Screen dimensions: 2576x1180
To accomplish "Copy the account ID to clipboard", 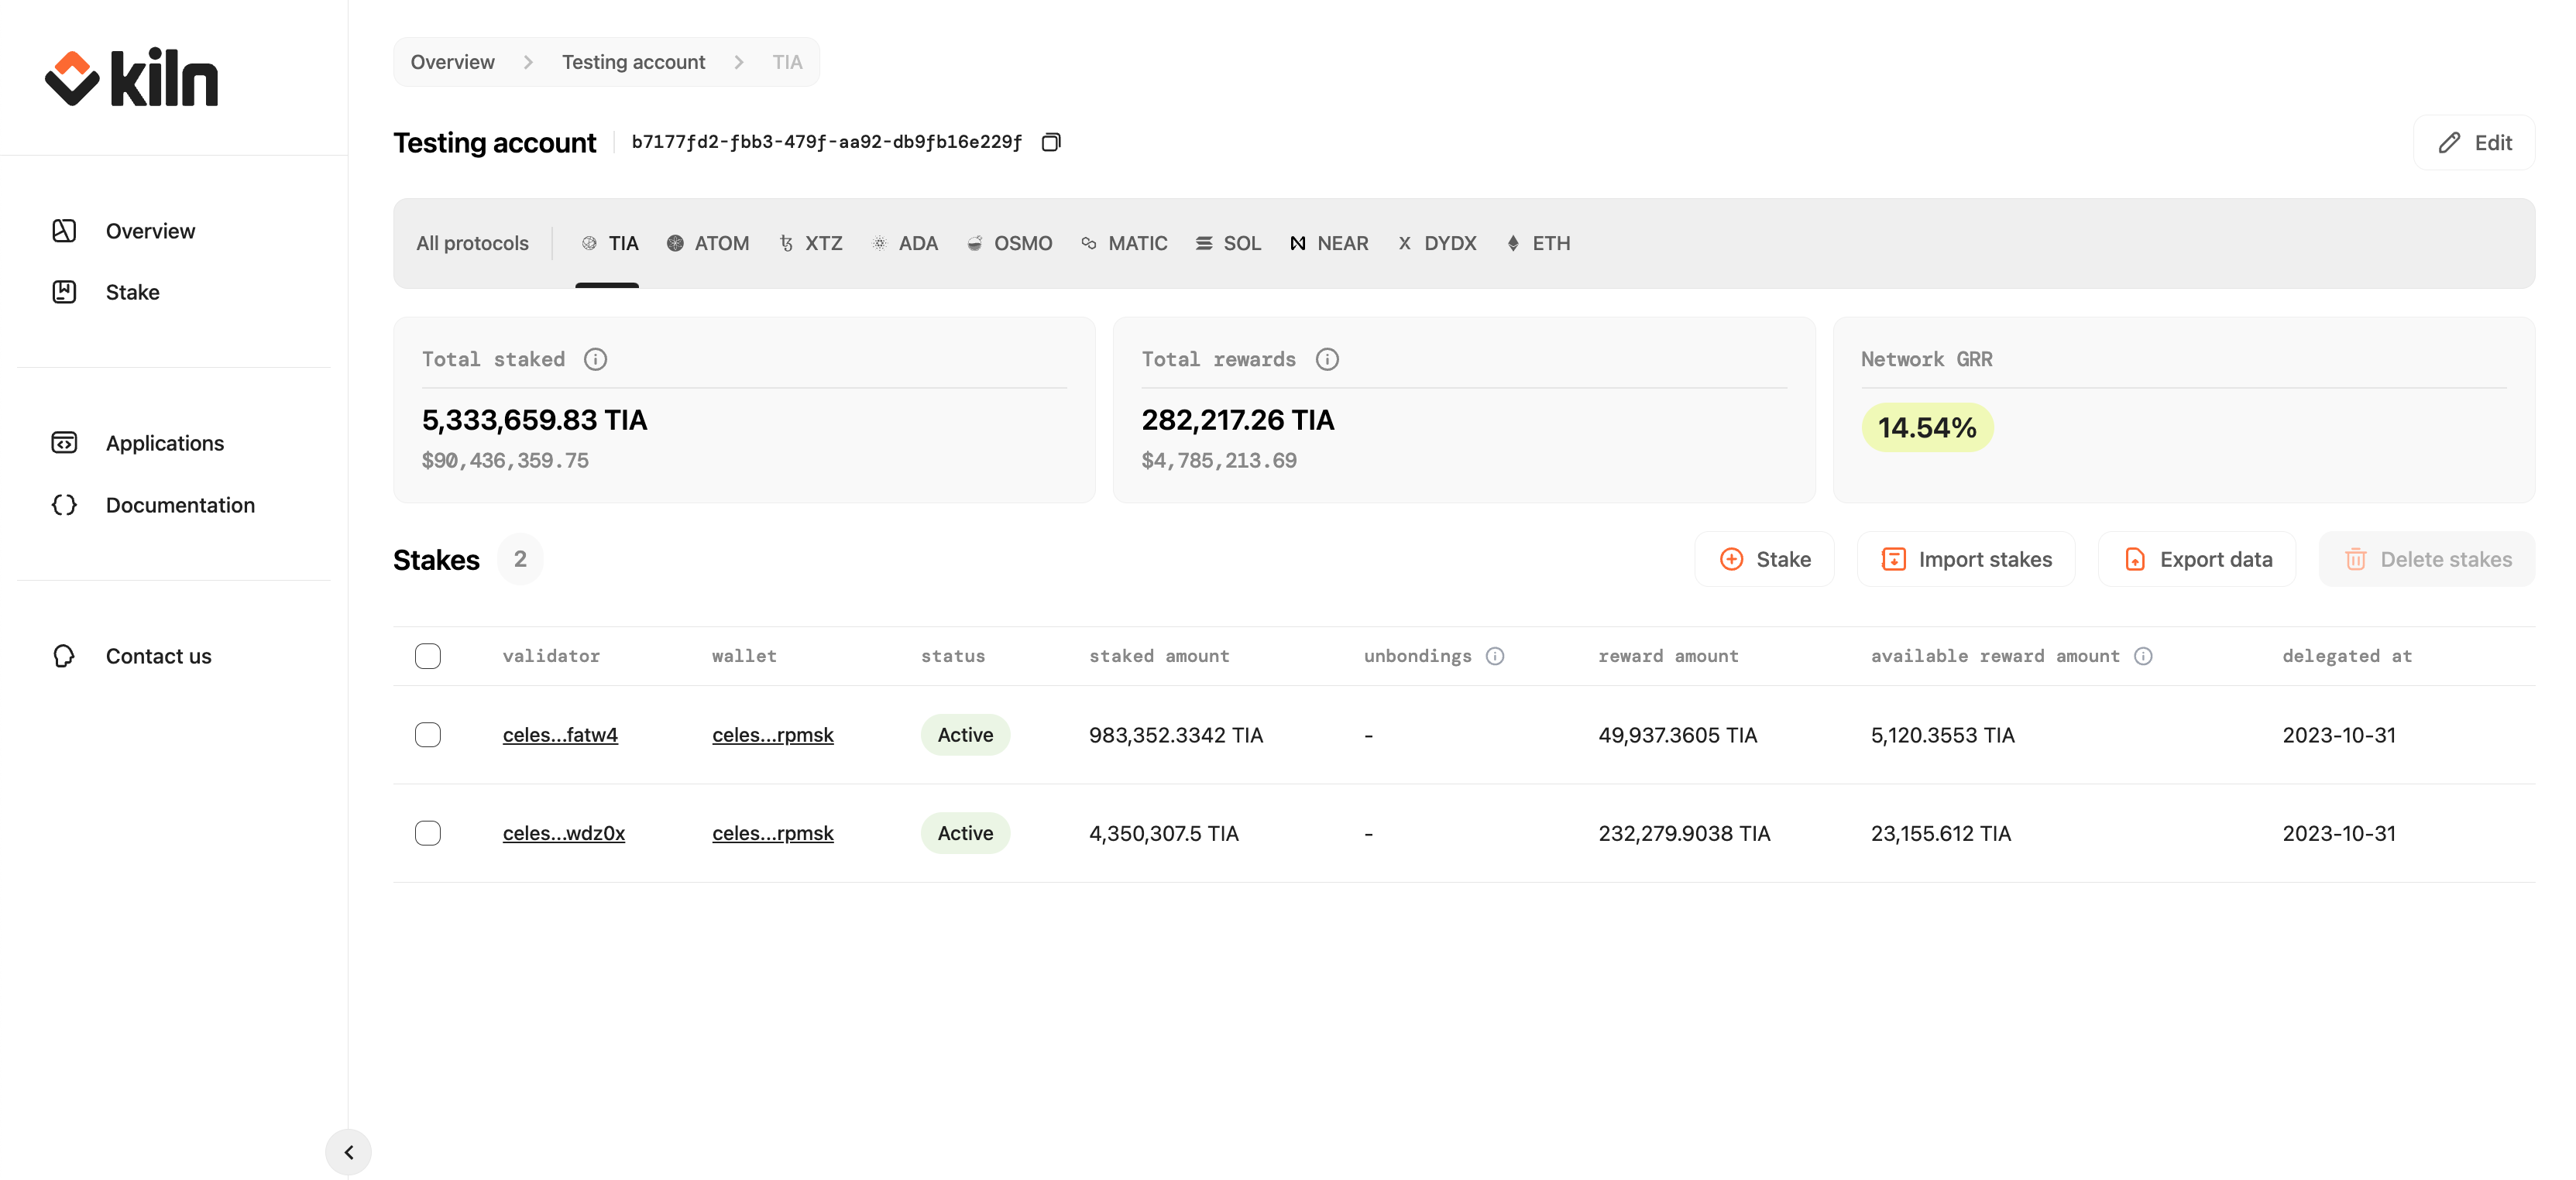I will click(x=1050, y=142).
